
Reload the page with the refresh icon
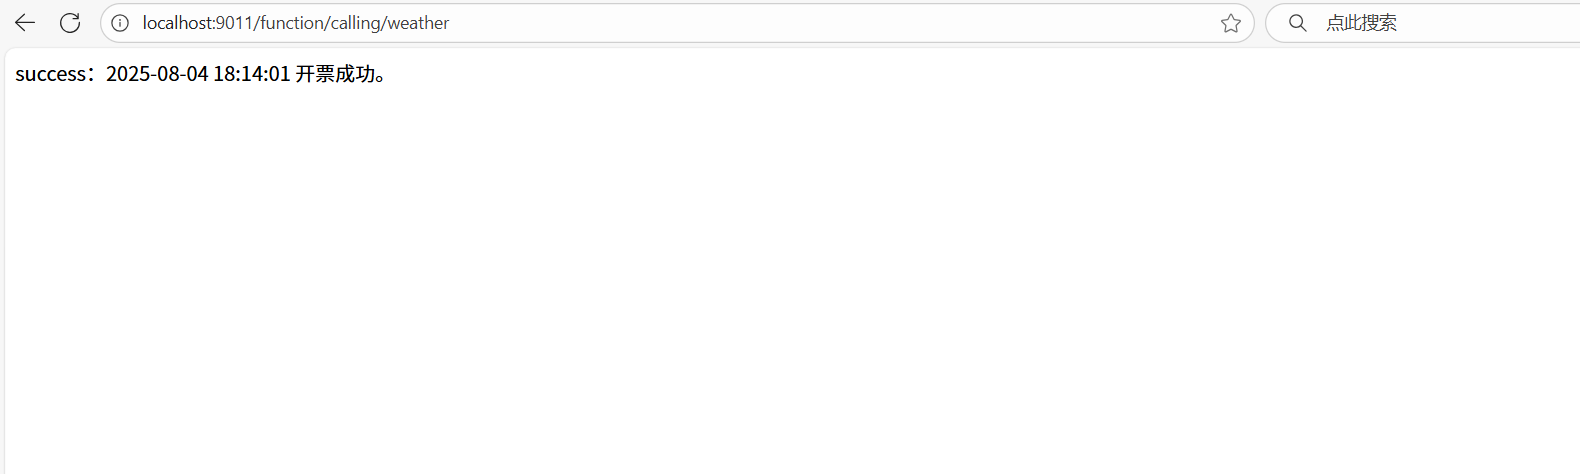[x=70, y=23]
